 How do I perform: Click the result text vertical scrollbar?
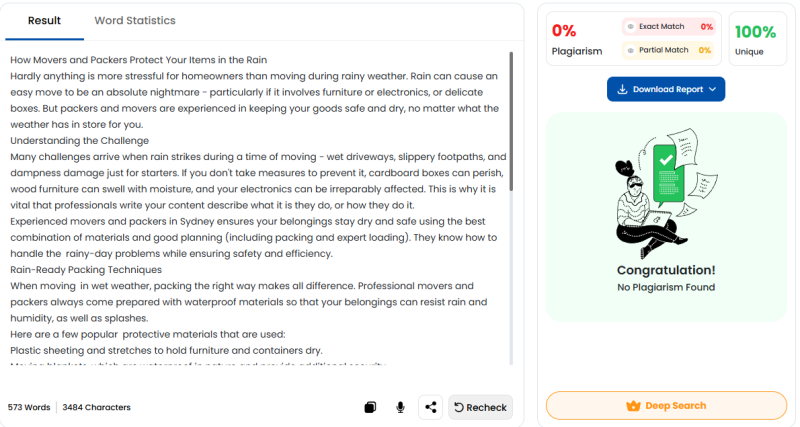tap(511, 121)
